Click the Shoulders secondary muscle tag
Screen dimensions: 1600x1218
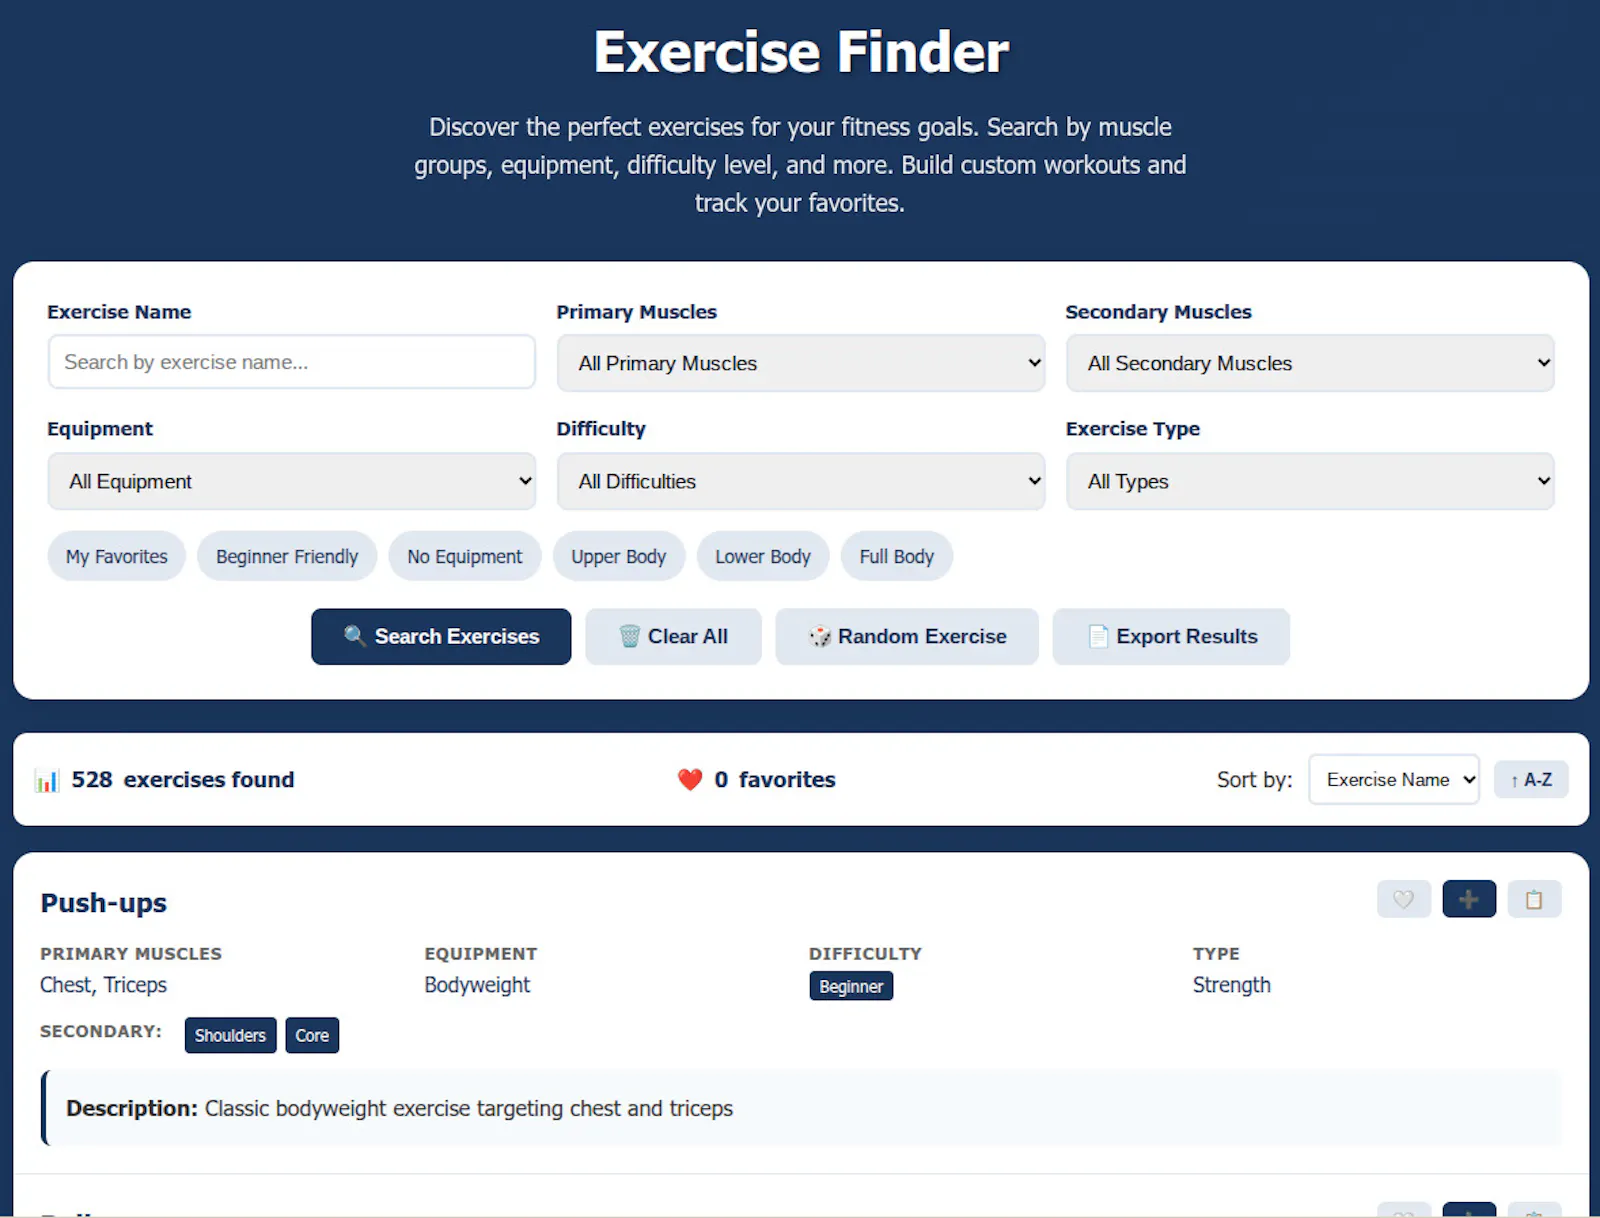coord(230,1035)
